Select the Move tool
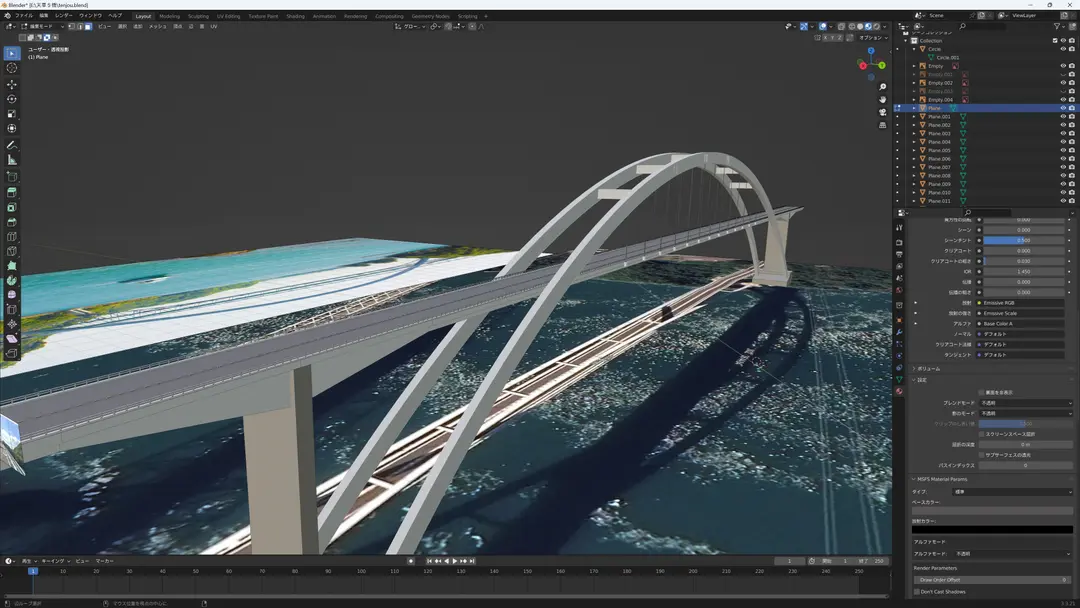 [12, 85]
